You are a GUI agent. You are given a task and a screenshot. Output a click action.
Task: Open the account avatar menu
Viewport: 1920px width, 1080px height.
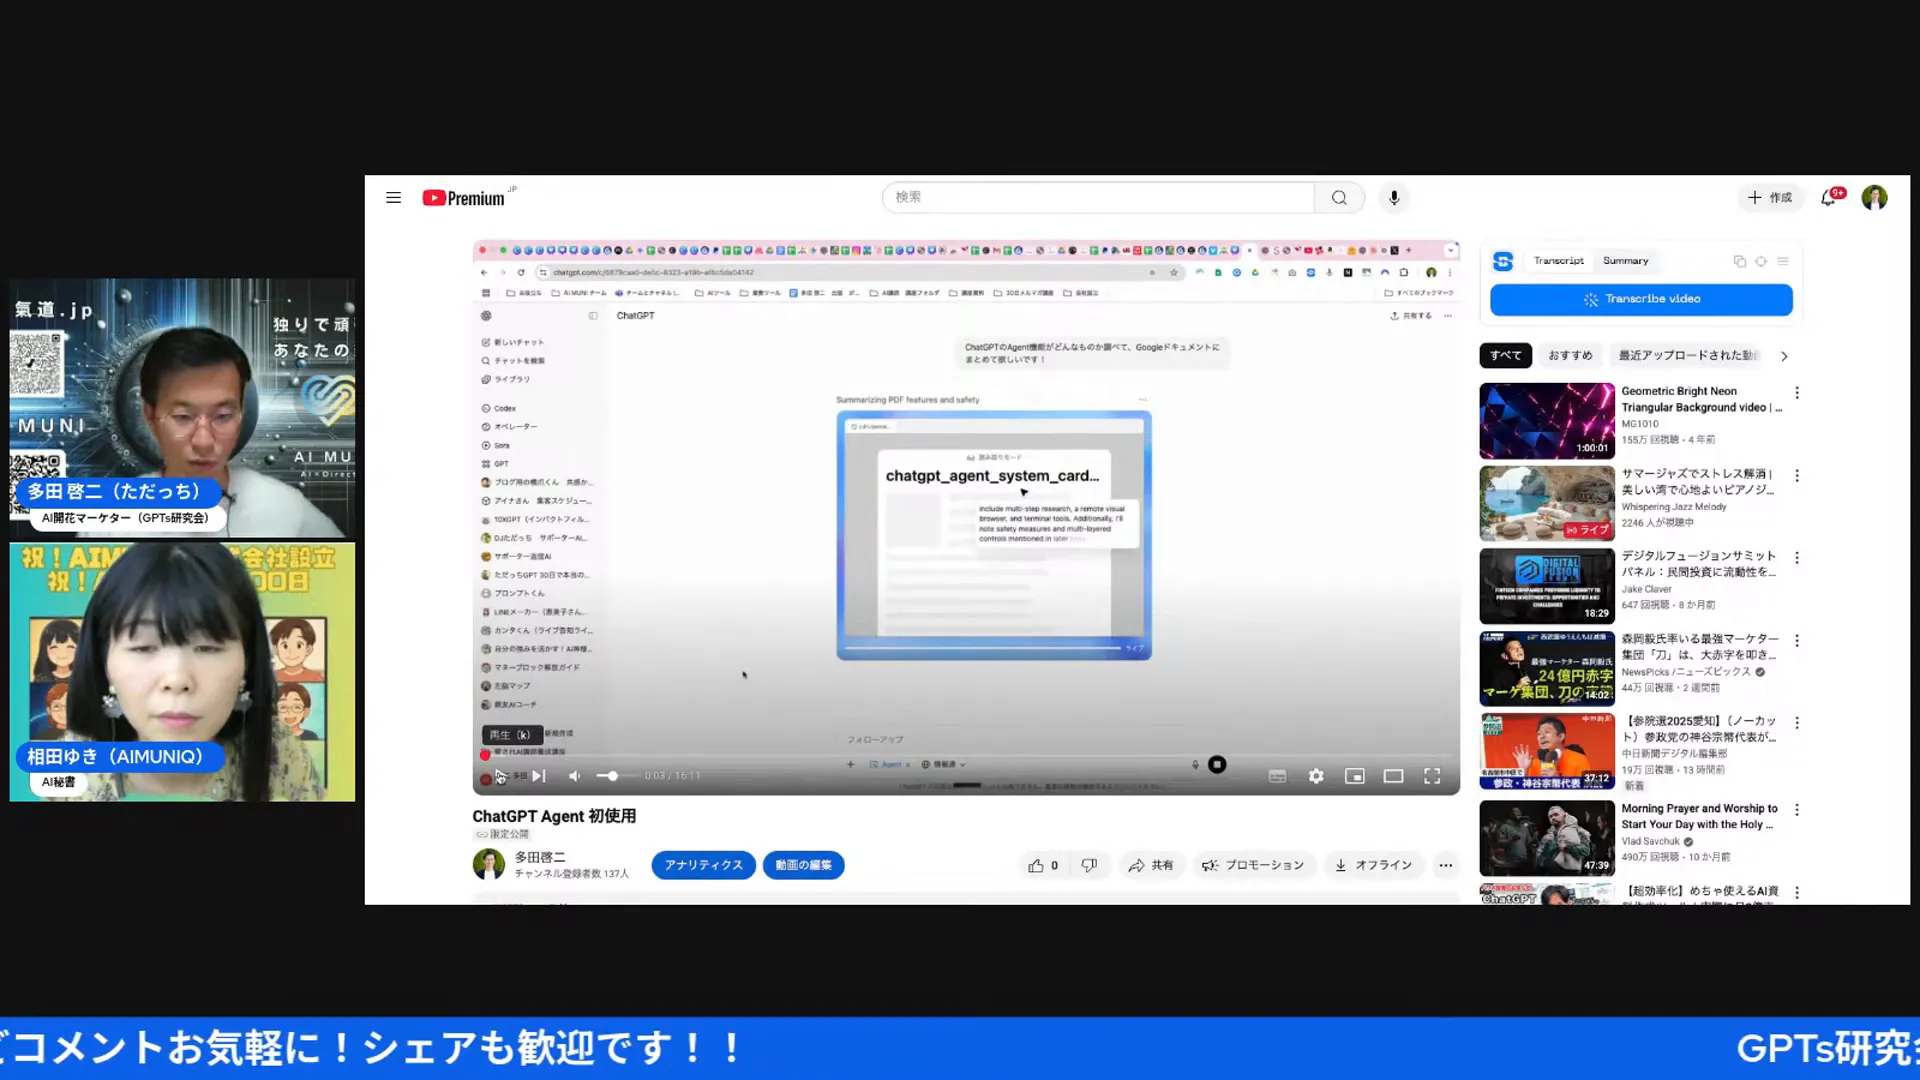pos(1874,198)
